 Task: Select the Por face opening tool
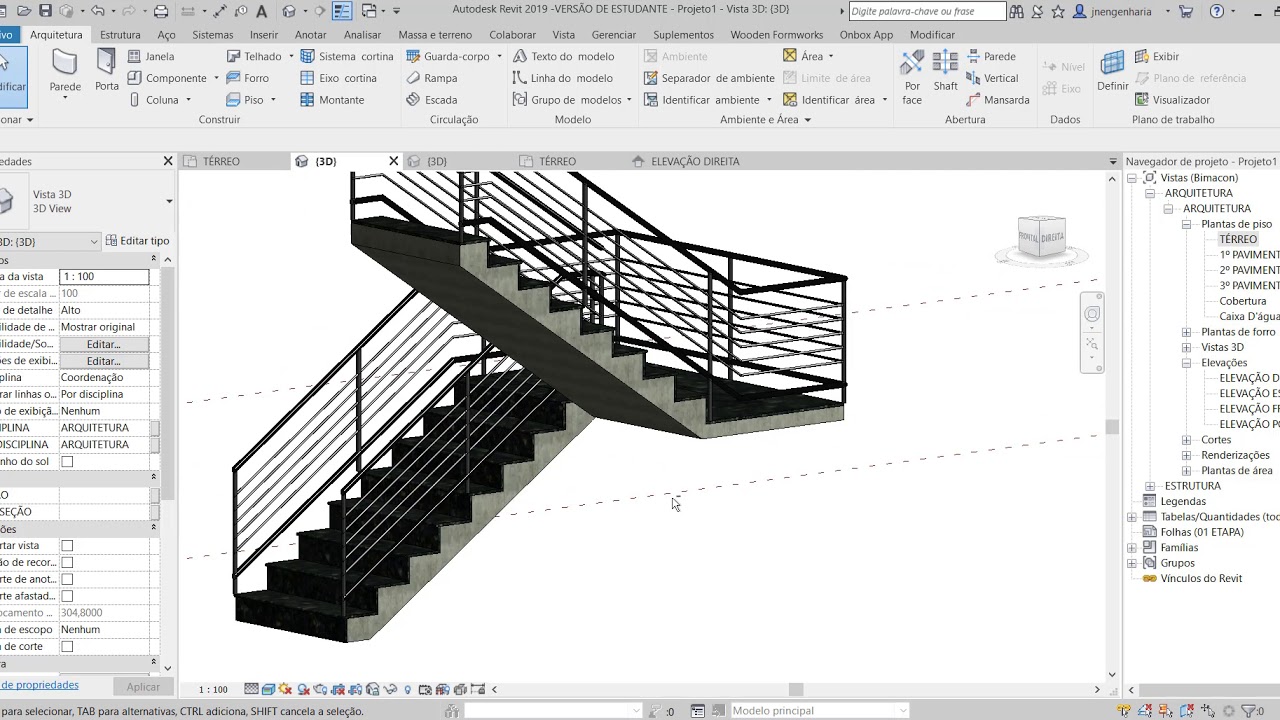tap(912, 78)
